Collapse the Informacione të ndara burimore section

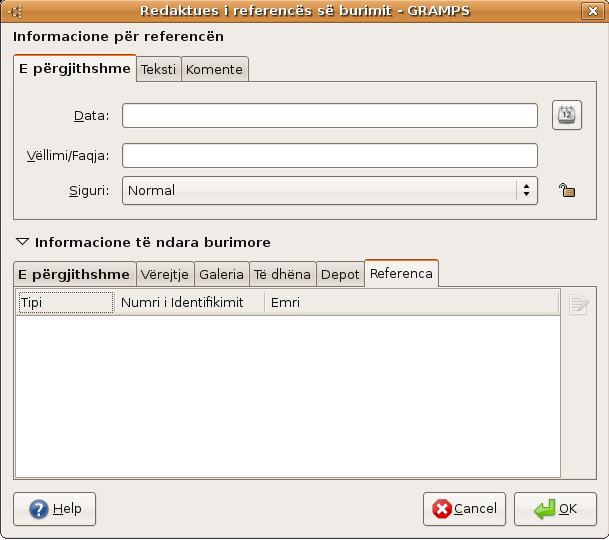22,242
